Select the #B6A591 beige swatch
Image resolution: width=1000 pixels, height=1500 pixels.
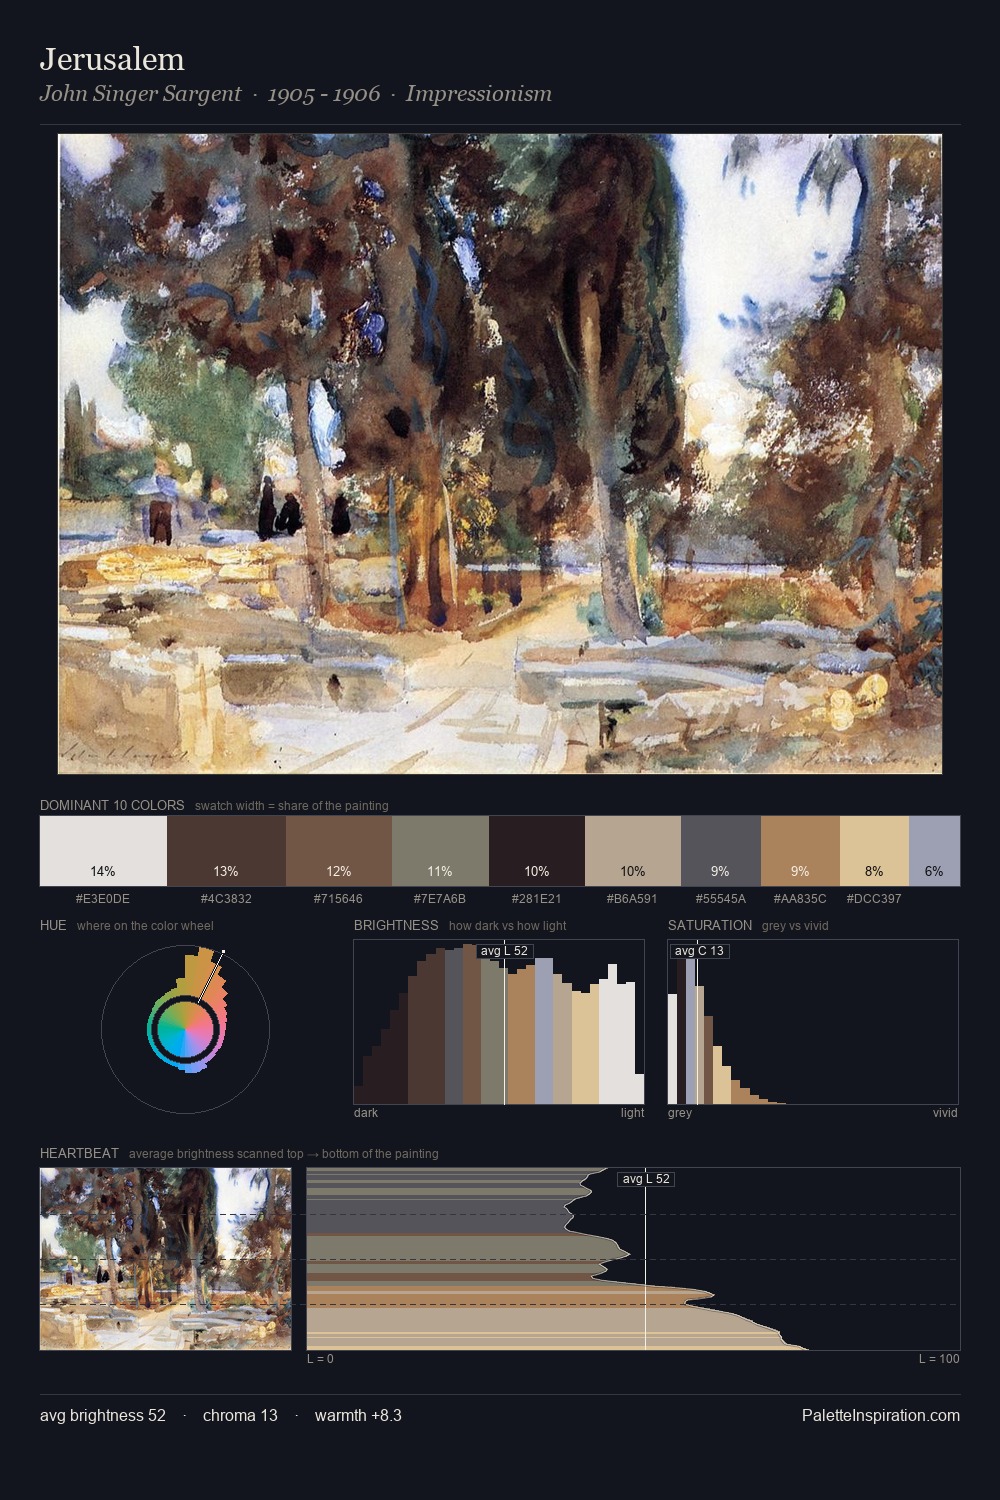pyautogui.click(x=633, y=851)
